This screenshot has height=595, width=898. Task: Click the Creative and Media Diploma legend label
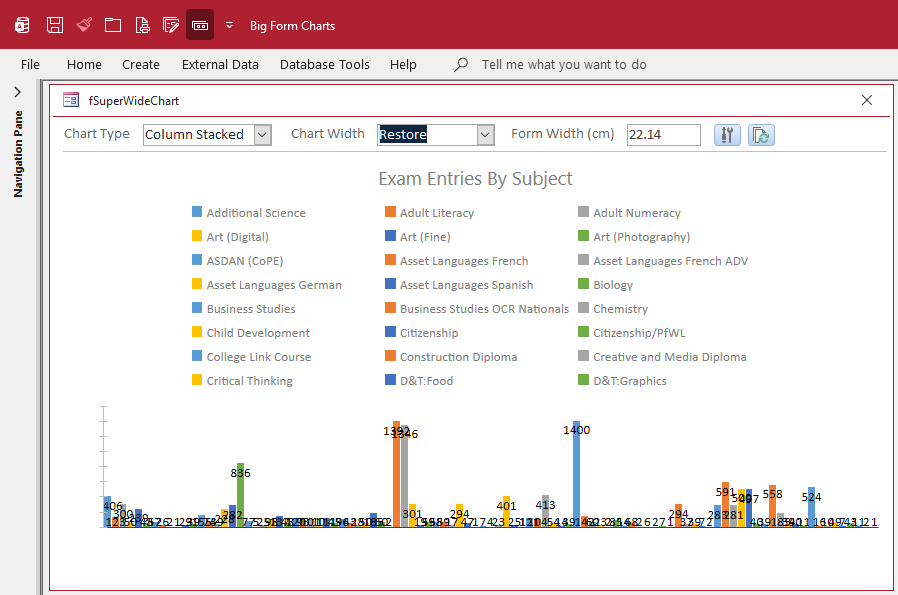point(670,357)
